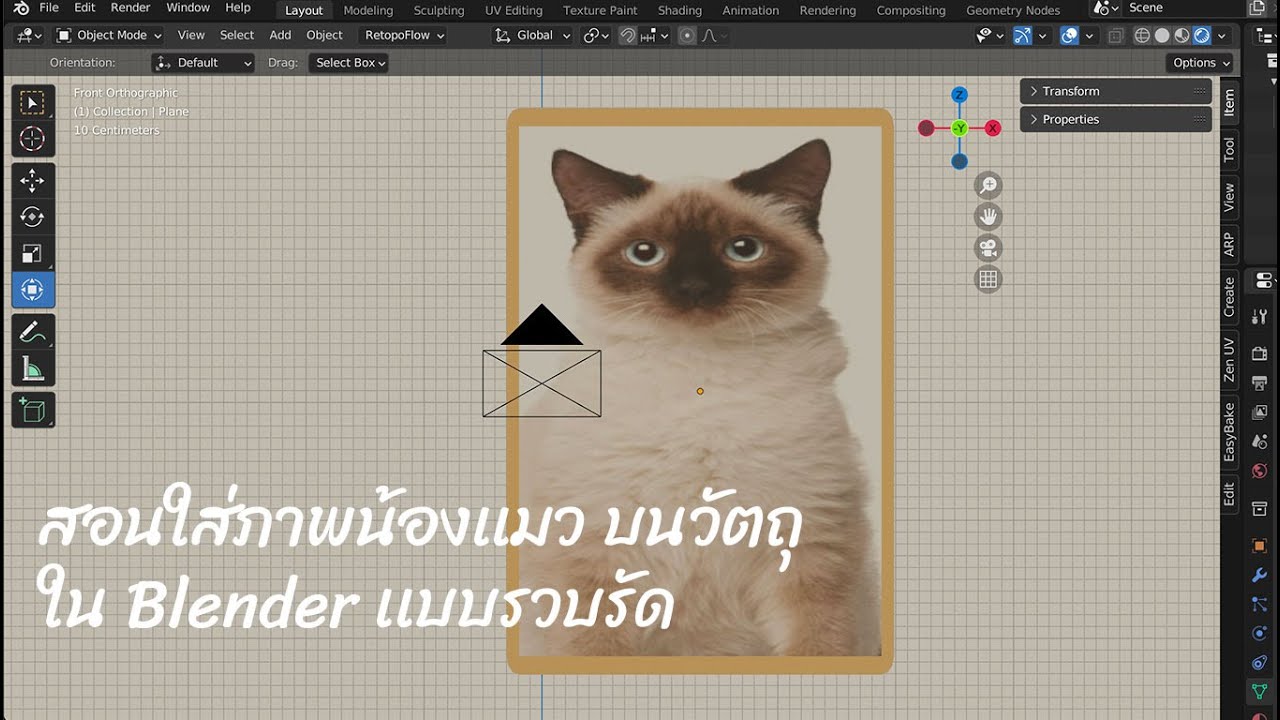Click the Blender logo menu

point(21,8)
